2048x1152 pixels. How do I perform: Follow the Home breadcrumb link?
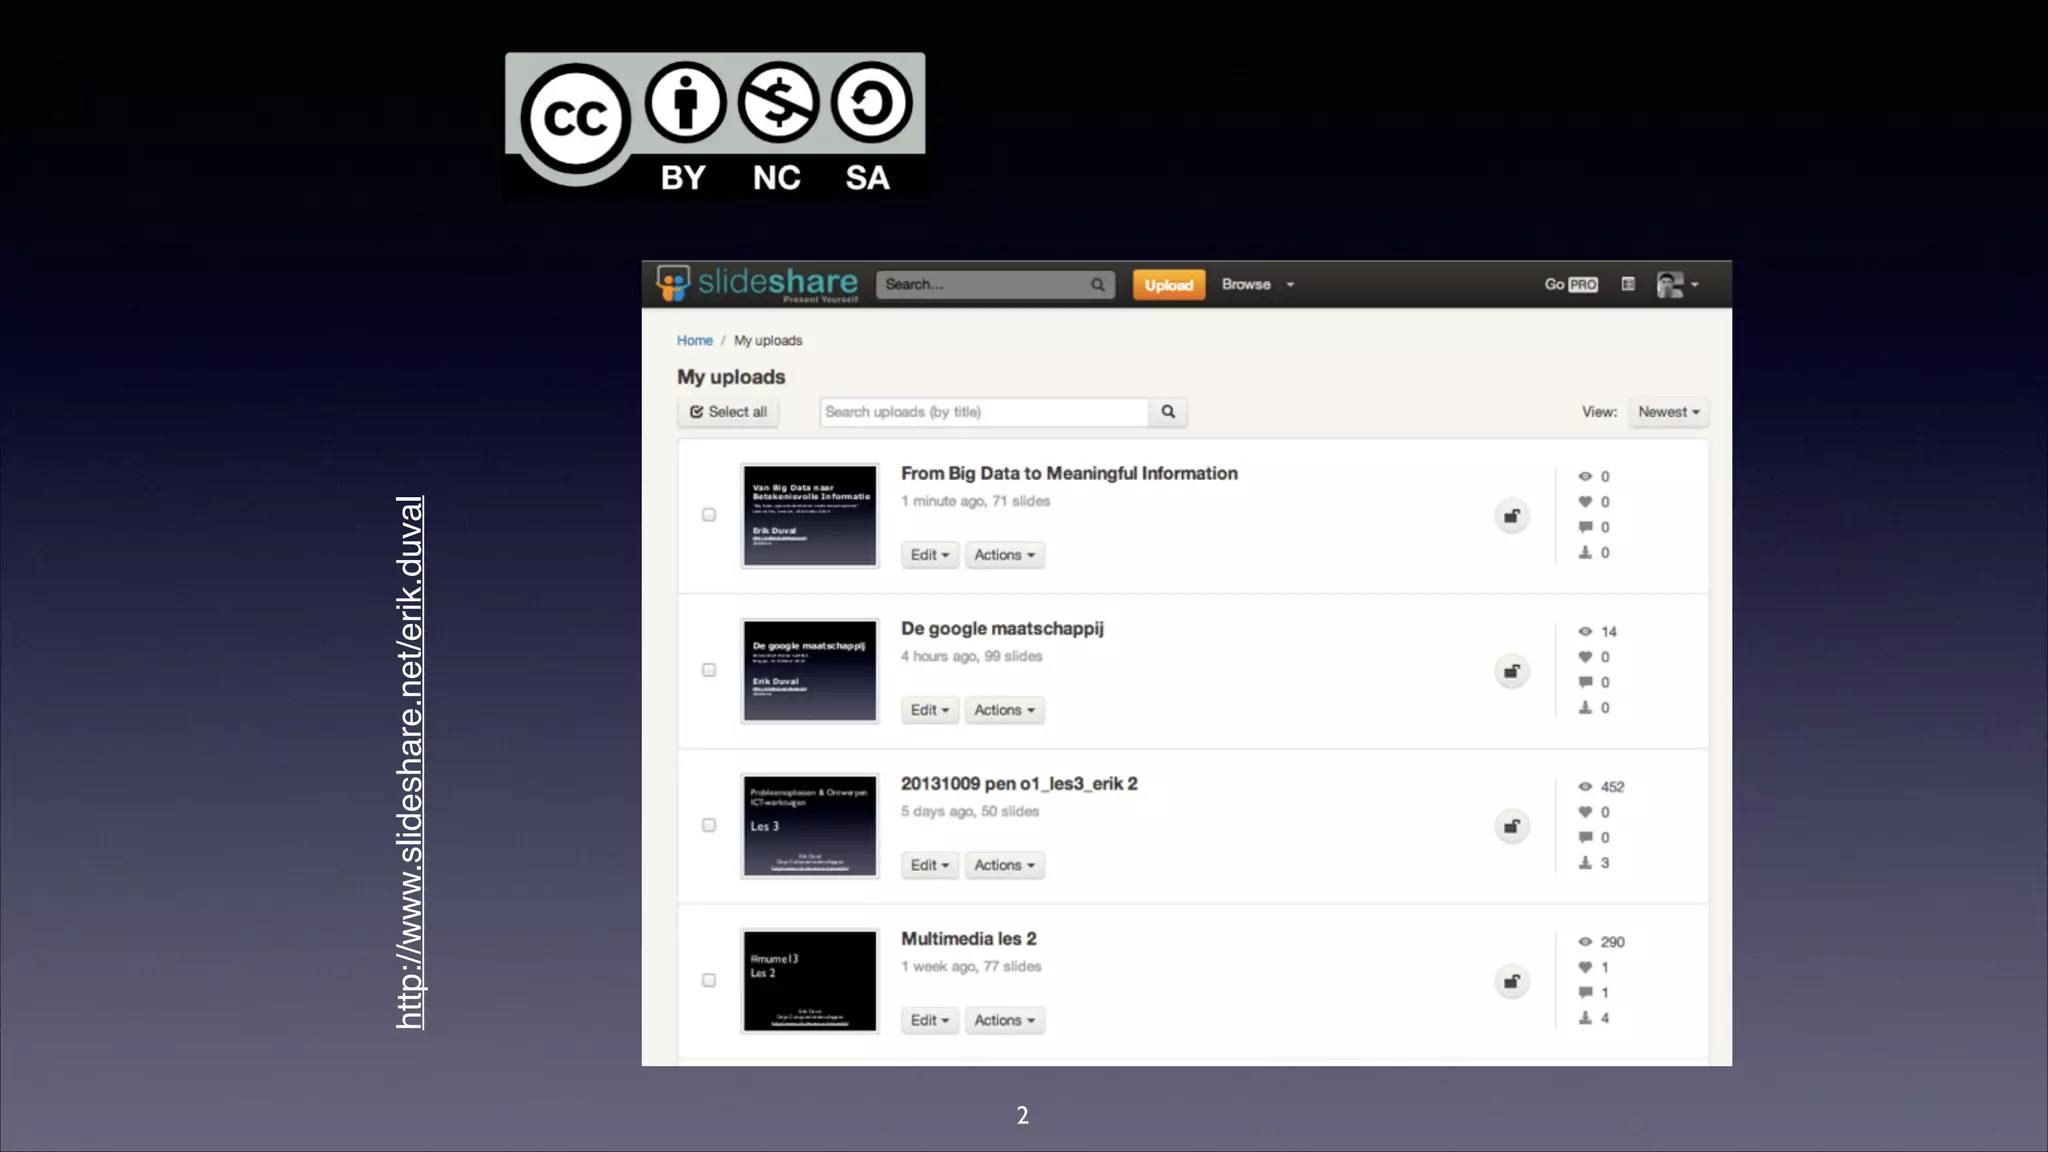[694, 341]
